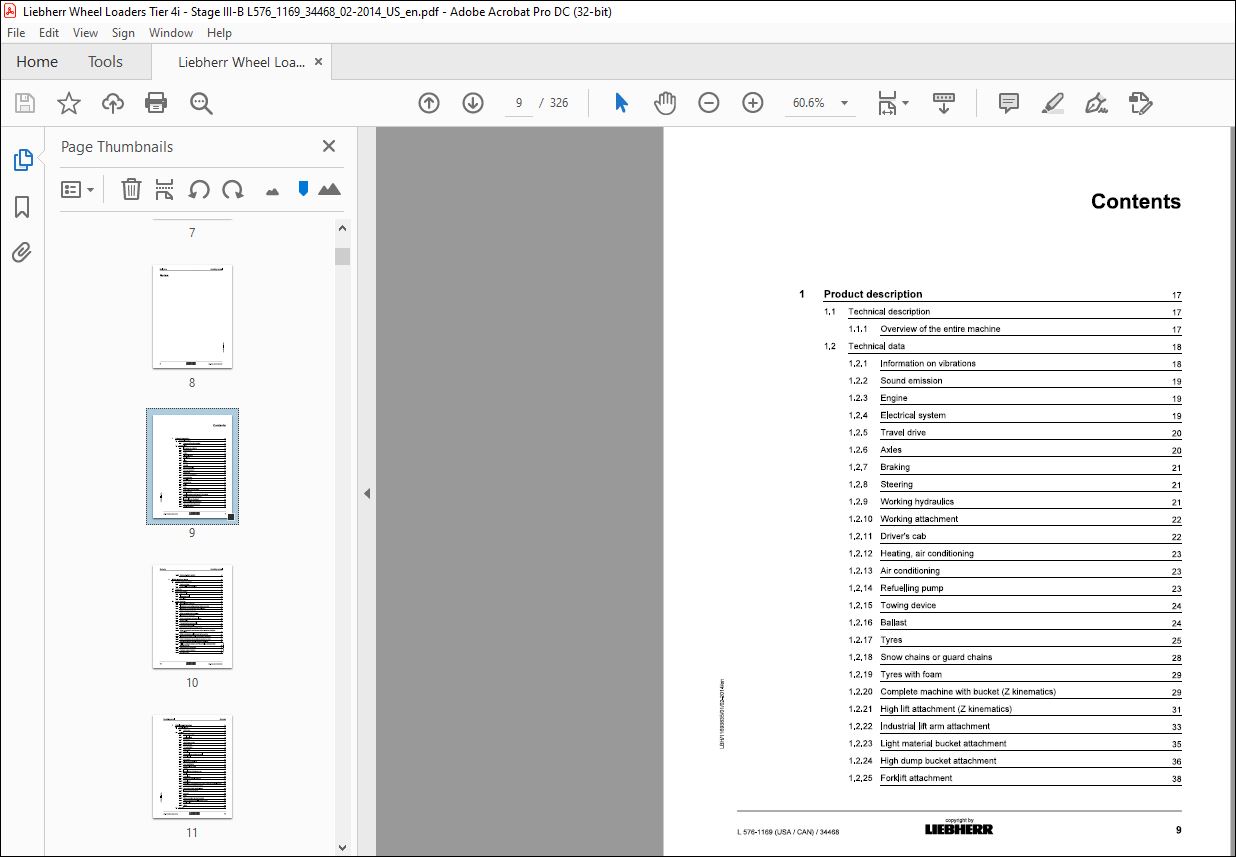Open 'Refuelling pump' contents entry
This screenshot has height=857, width=1236.
coord(912,588)
